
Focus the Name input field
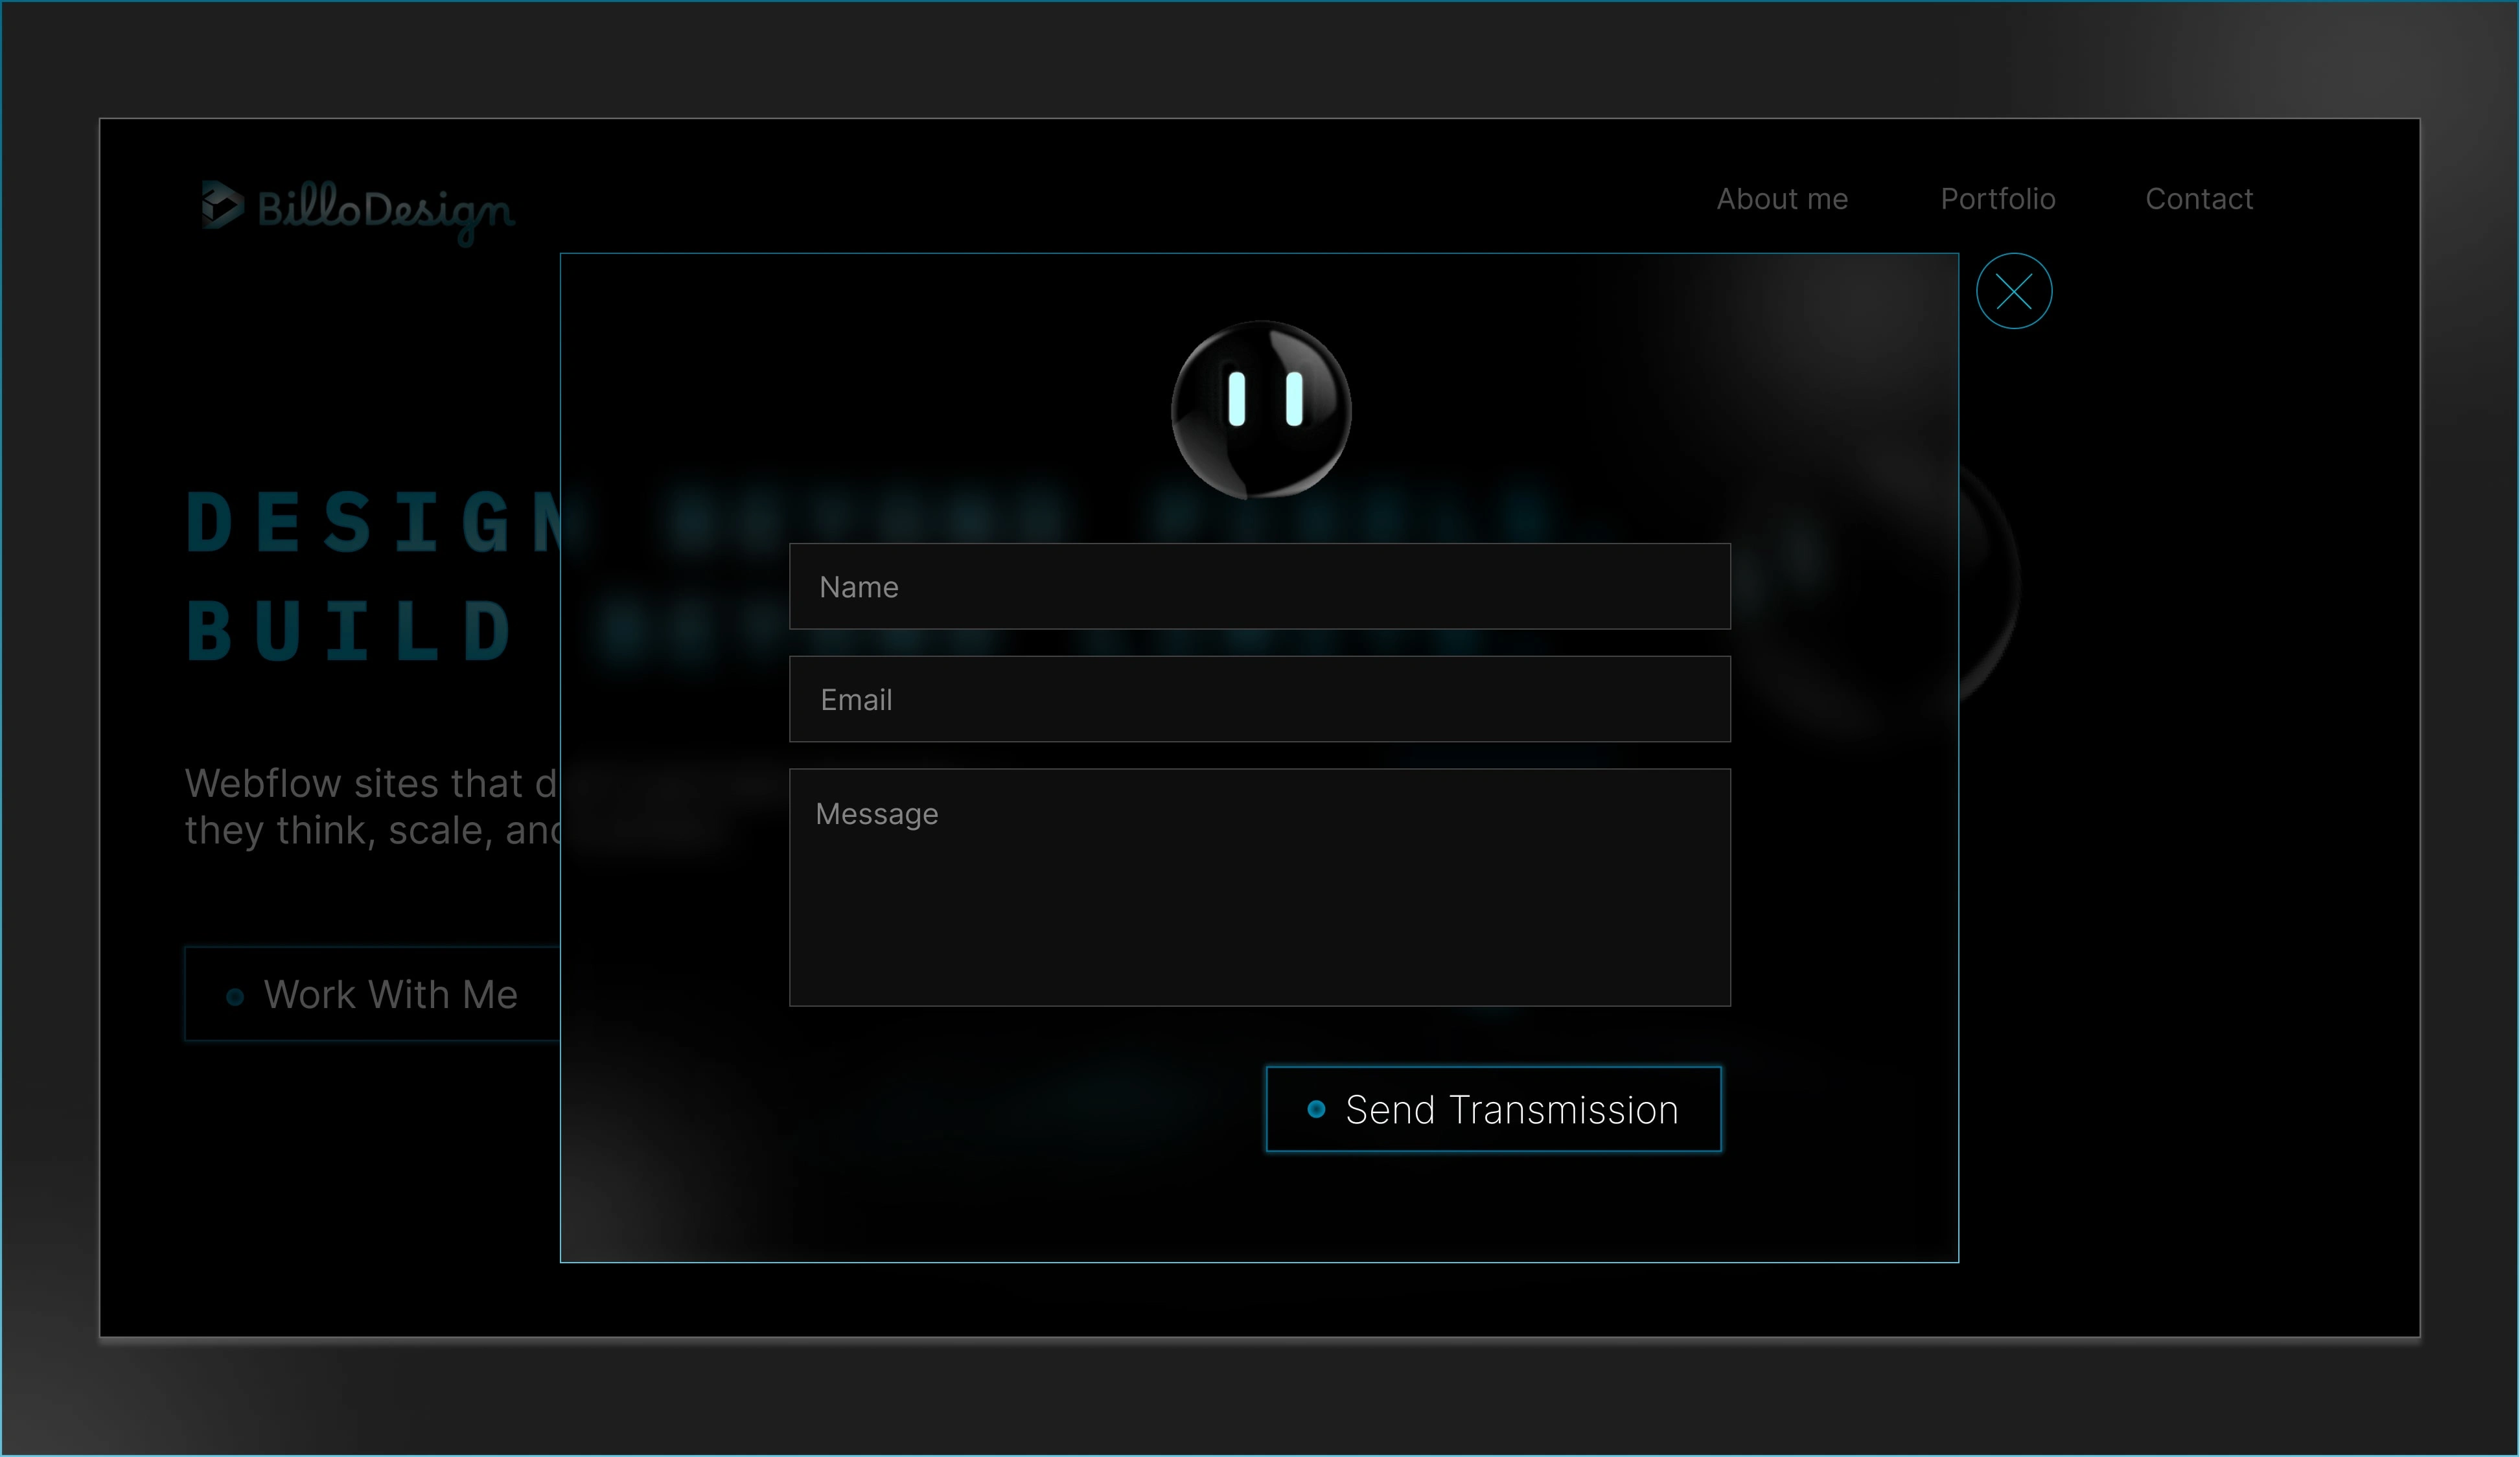[1259, 587]
